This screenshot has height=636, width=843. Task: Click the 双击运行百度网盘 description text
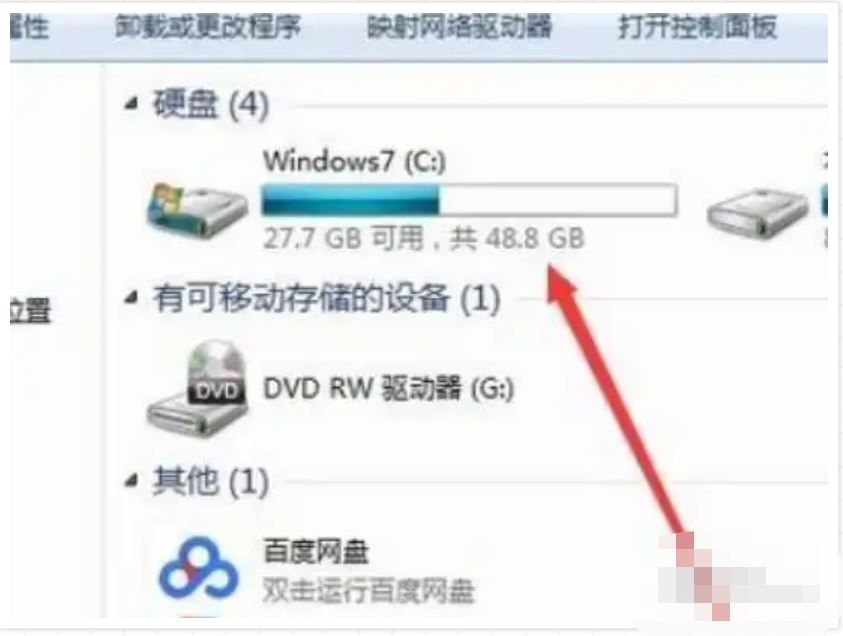(368, 590)
